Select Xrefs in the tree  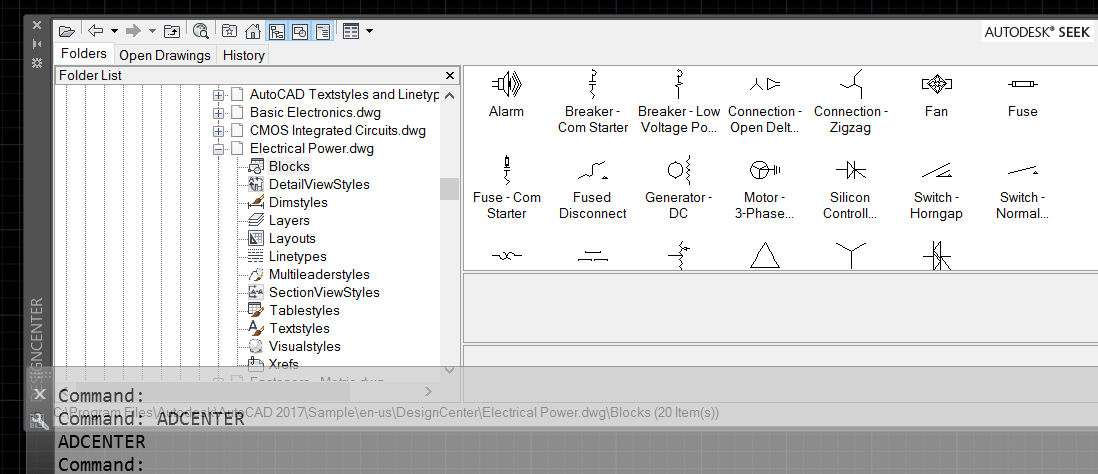[x=284, y=364]
